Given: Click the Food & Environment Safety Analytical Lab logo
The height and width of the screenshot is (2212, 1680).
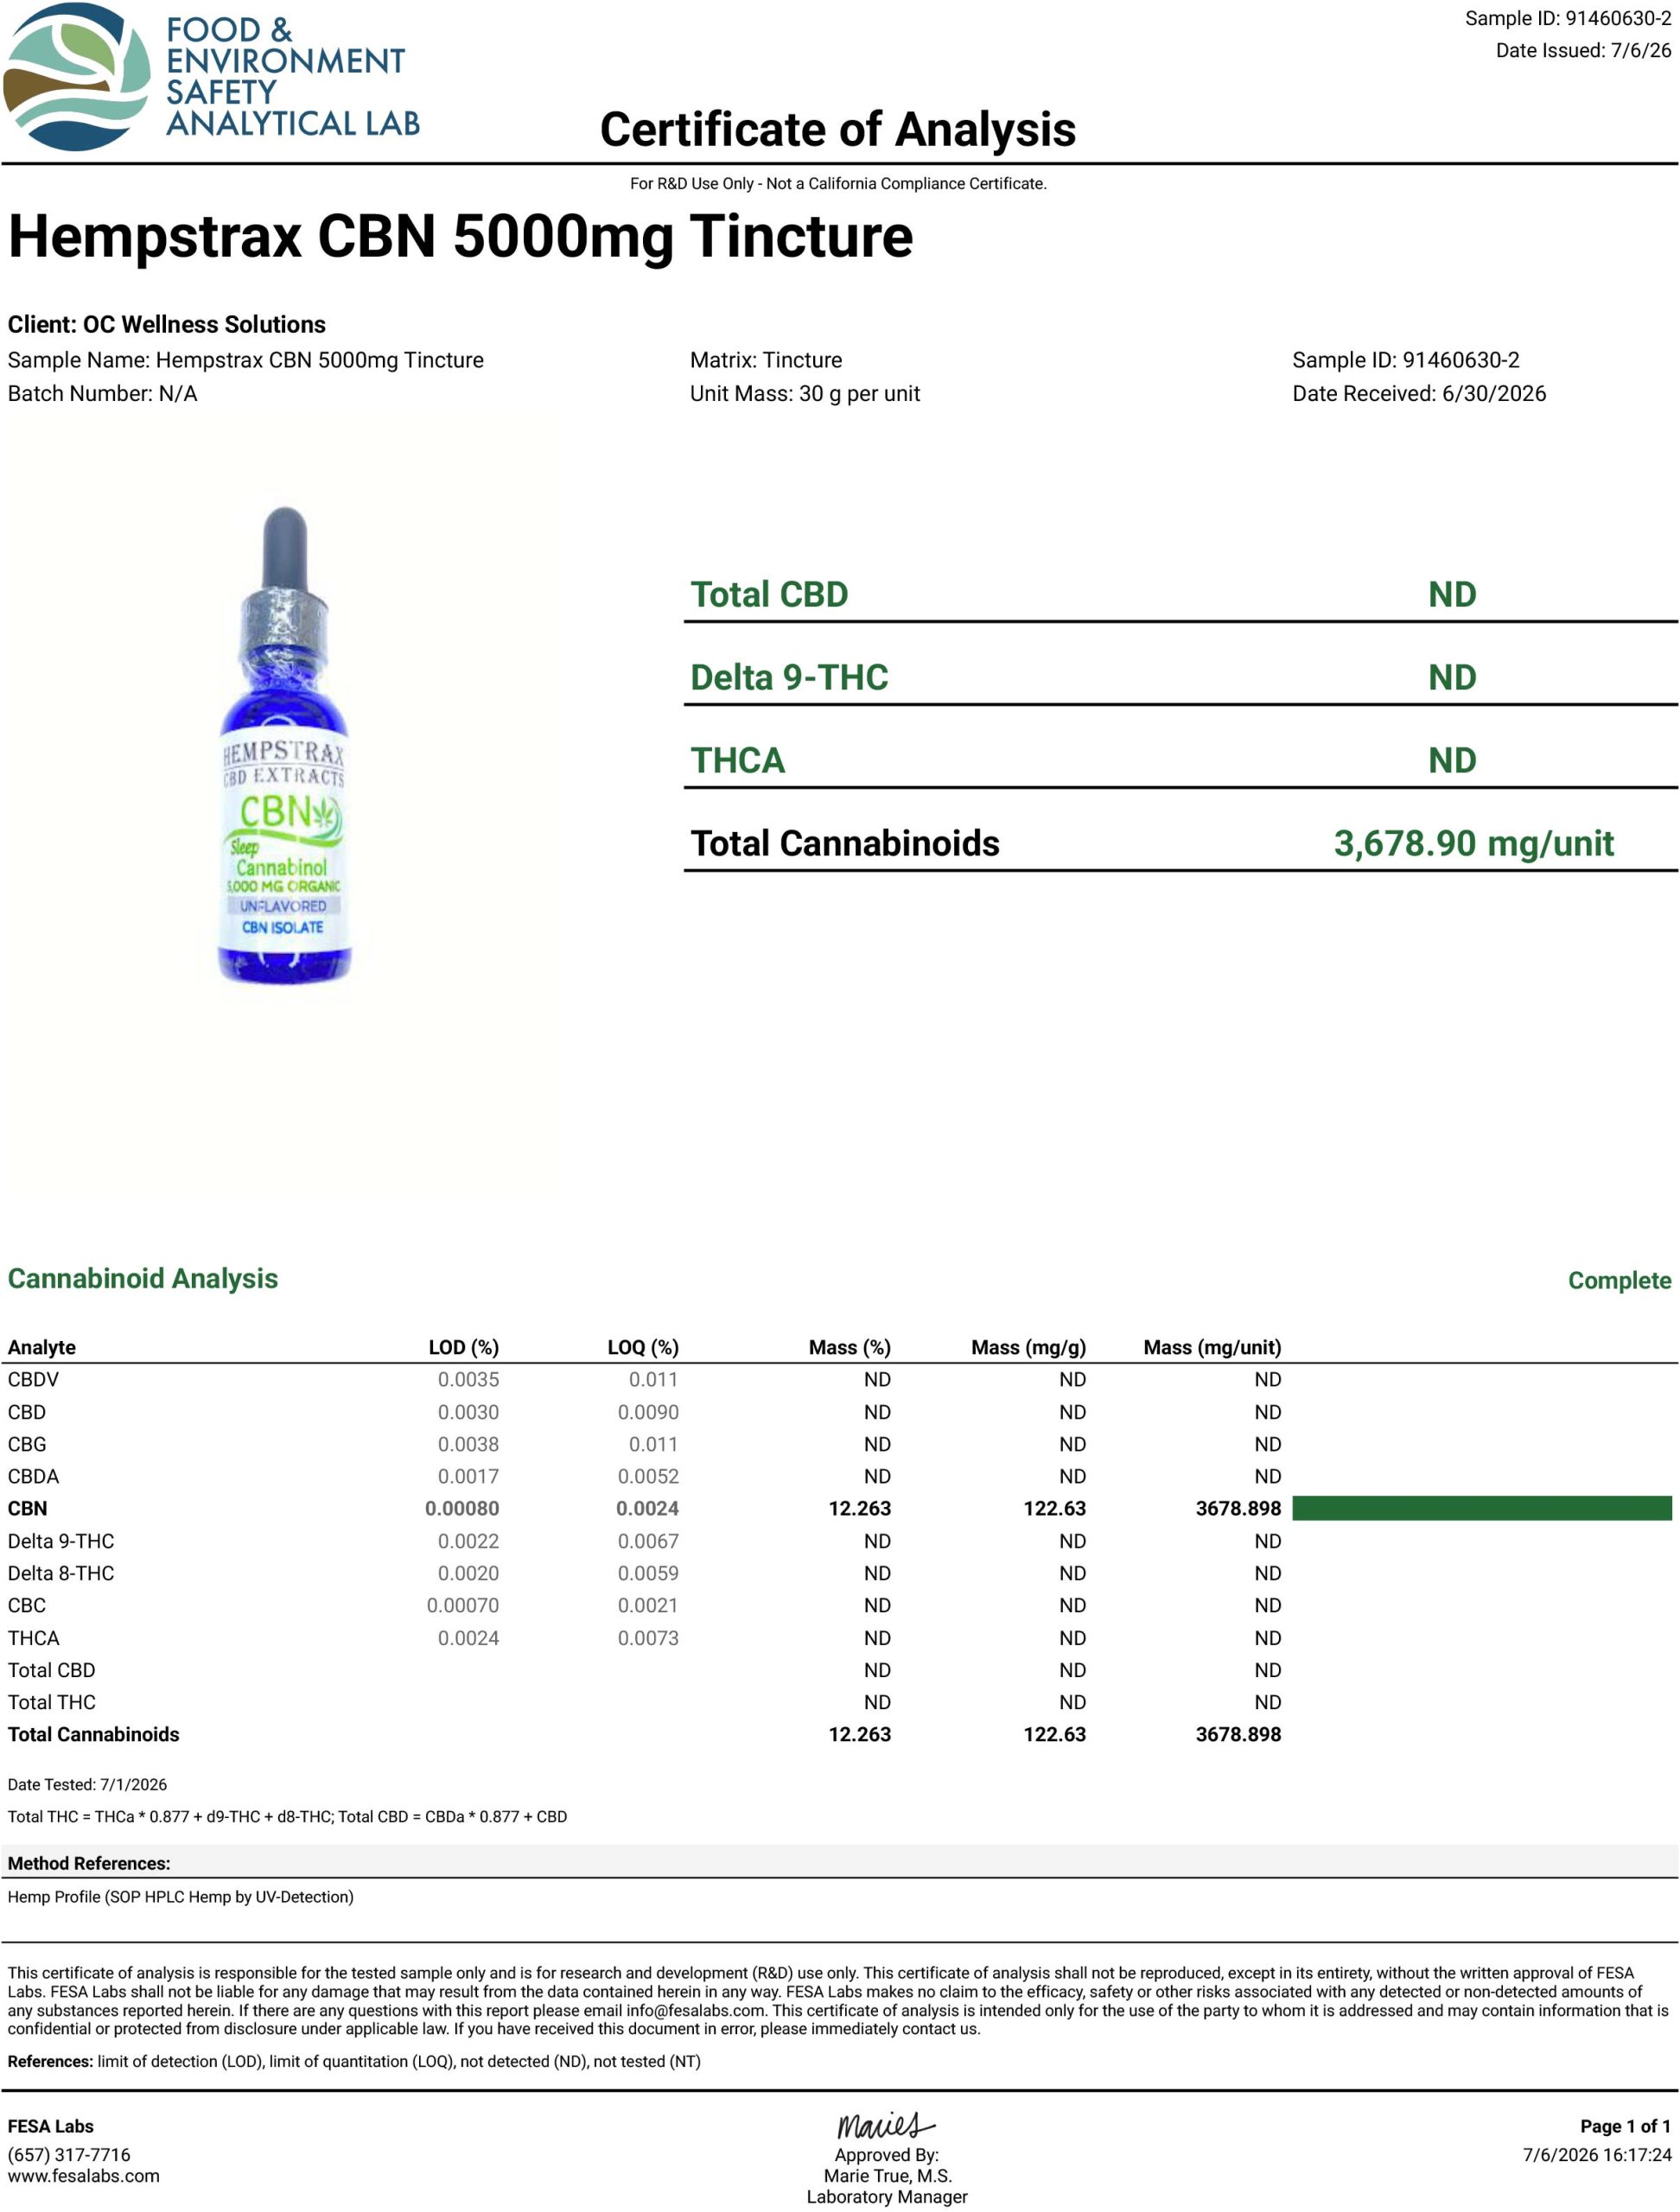Looking at the screenshot, I should 211,78.
